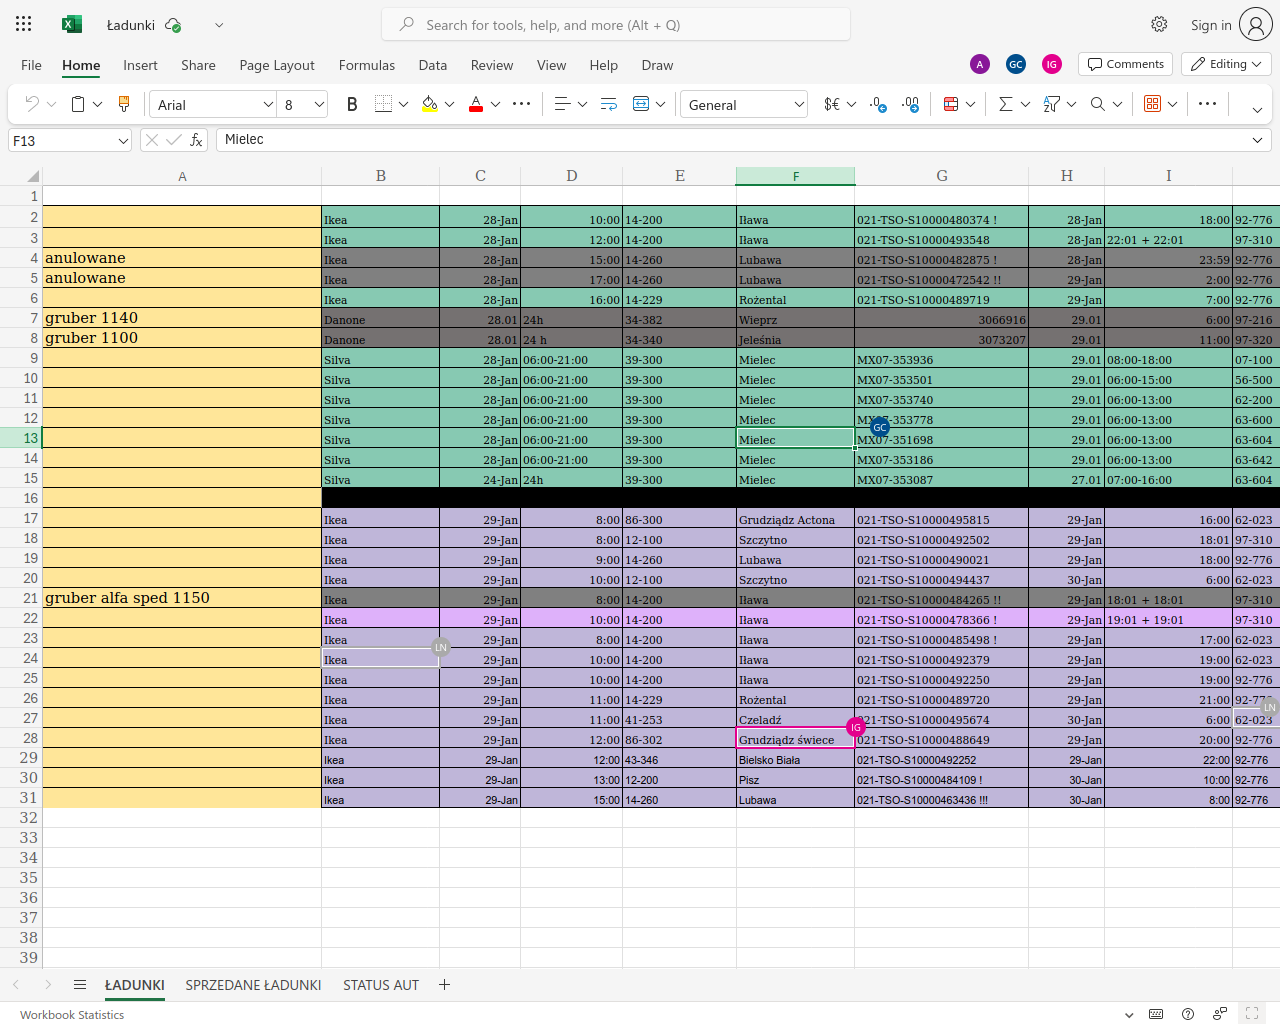1280x1024 pixels.
Task: Click the Paste clipboard icon
Action: (x=78, y=104)
